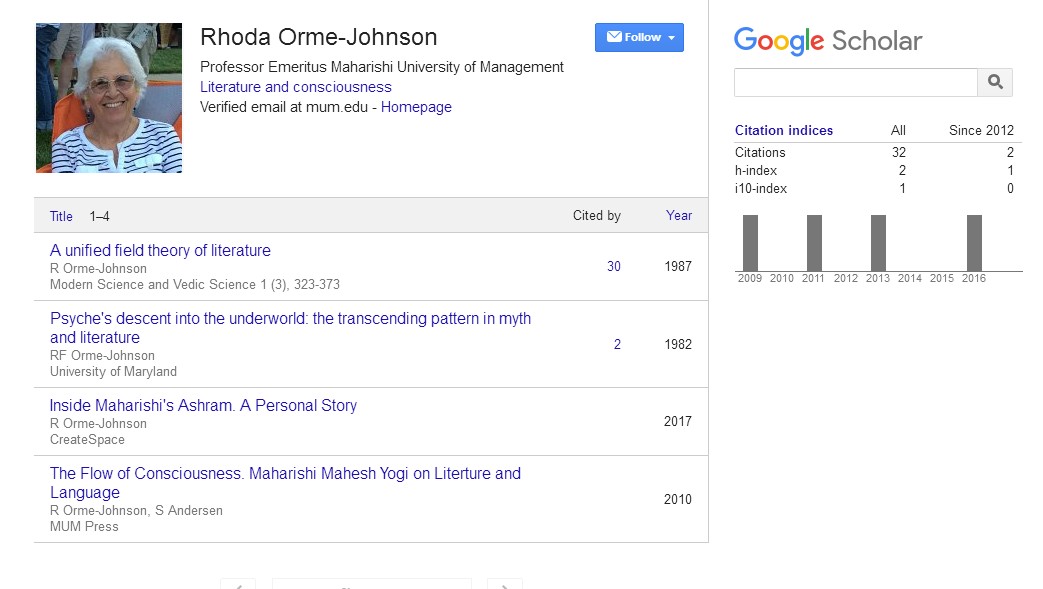
Task: Click 'Professor Emeritus Maharishi University of Management'
Action: click(x=382, y=67)
